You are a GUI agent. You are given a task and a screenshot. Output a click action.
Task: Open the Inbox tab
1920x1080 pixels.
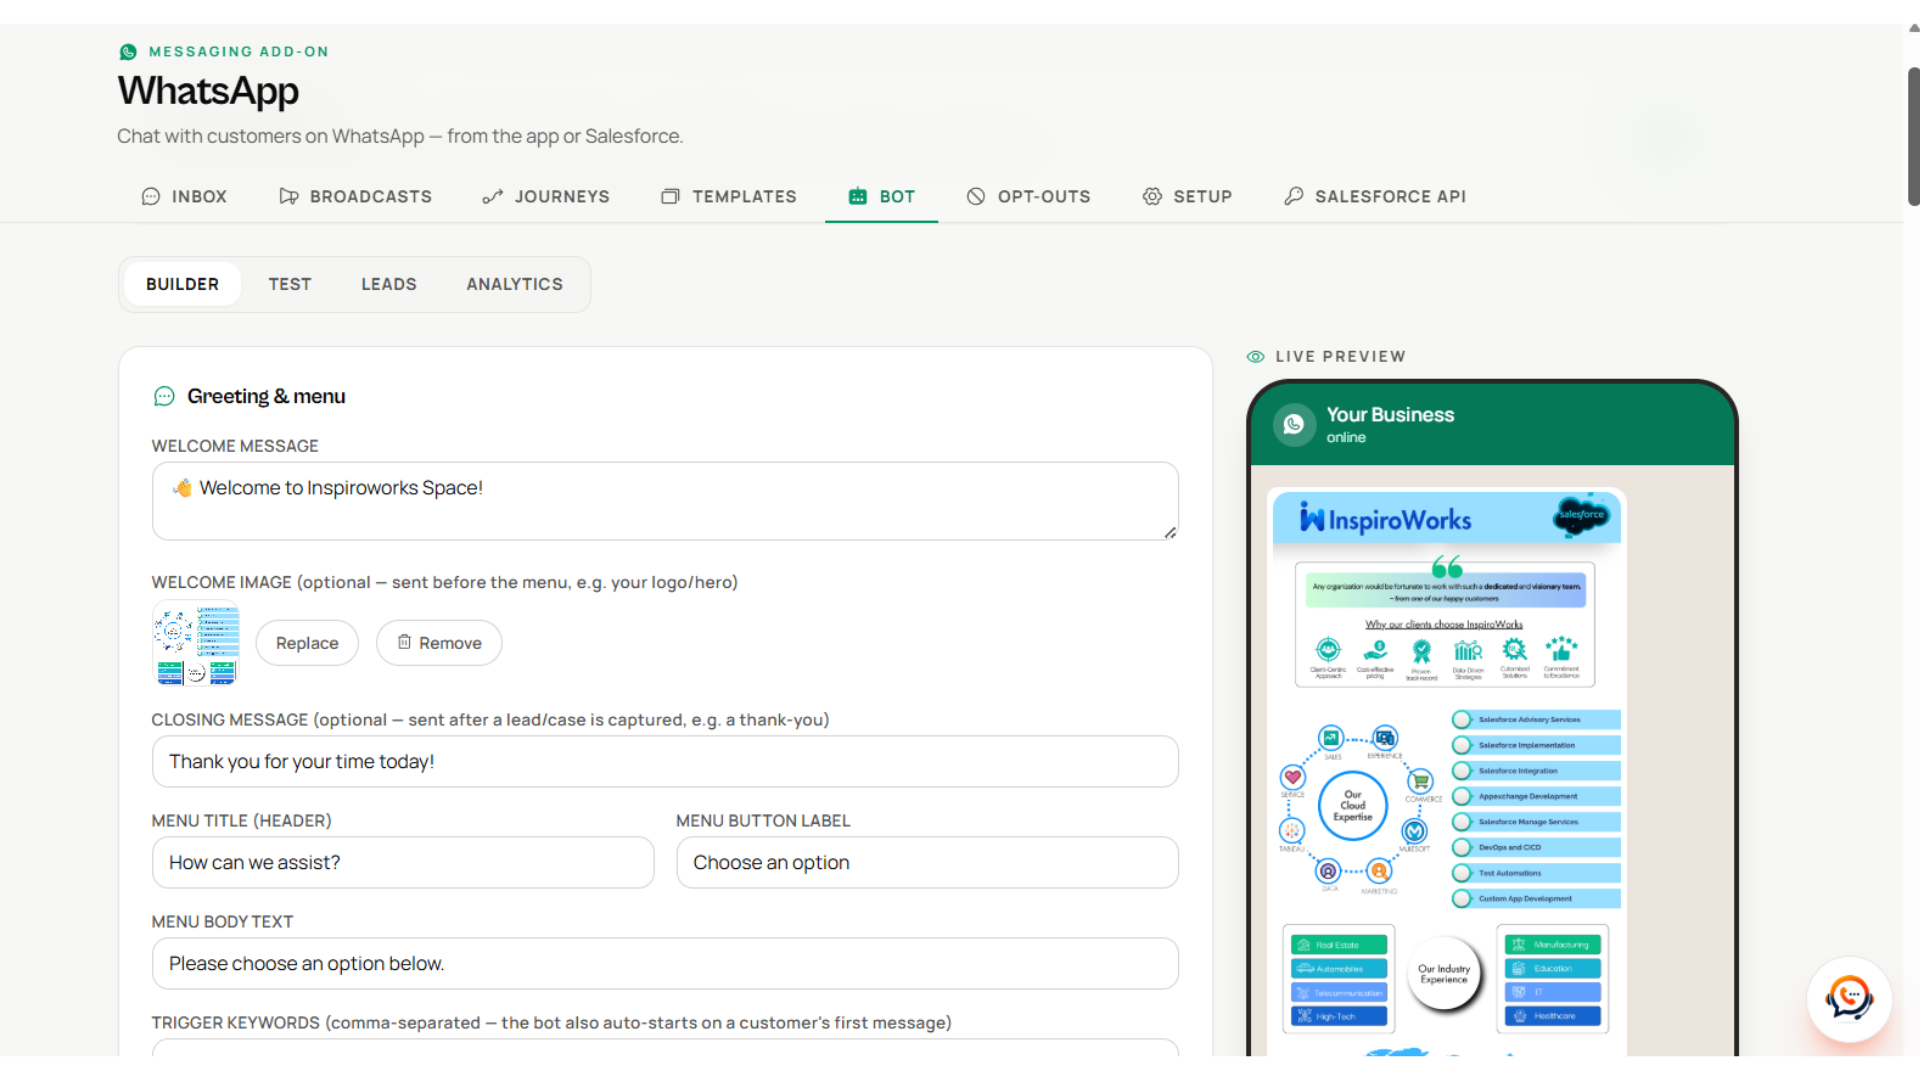click(185, 197)
